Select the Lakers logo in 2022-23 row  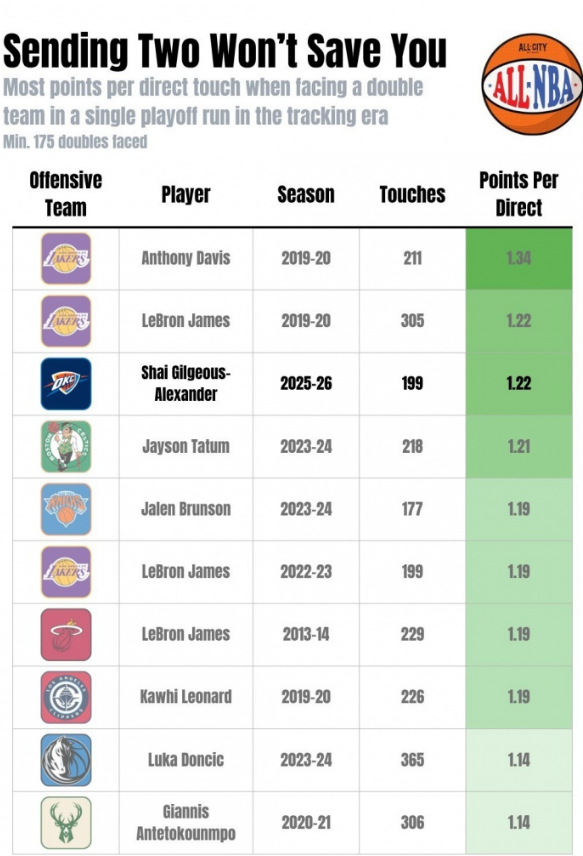point(66,572)
